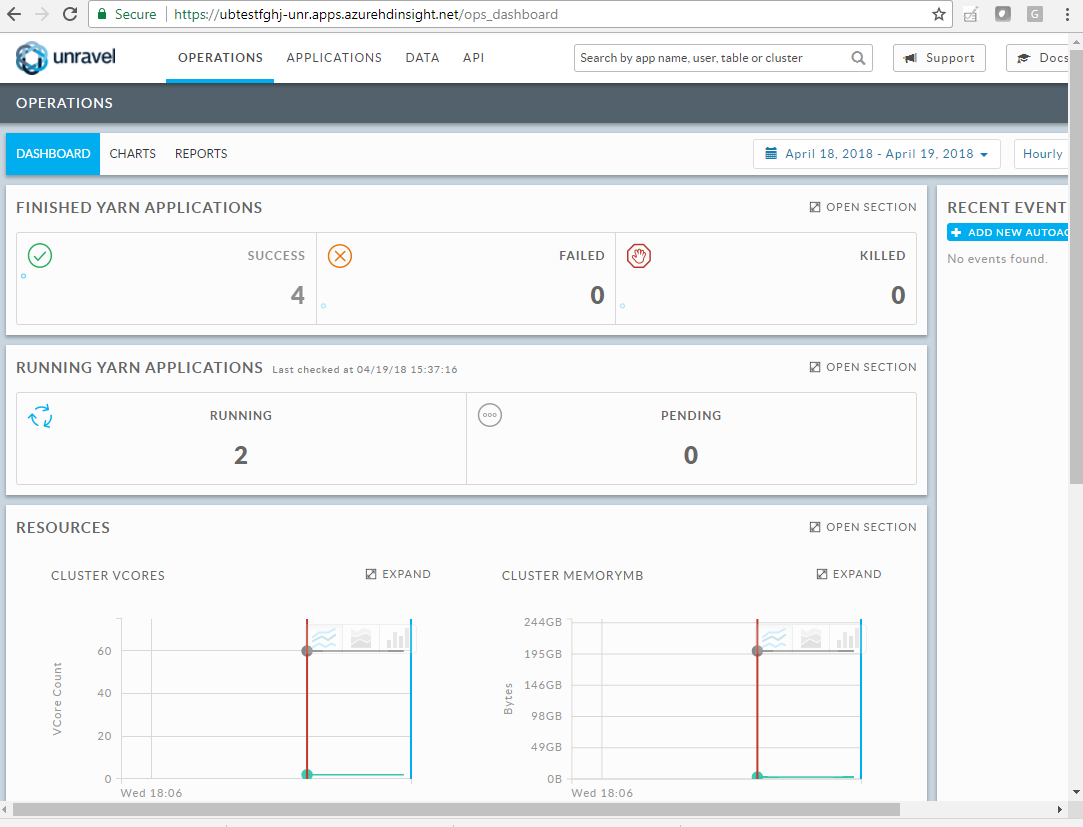This screenshot has height=827, width=1083.
Task: Open the Data tab
Action: [x=423, y=58]
